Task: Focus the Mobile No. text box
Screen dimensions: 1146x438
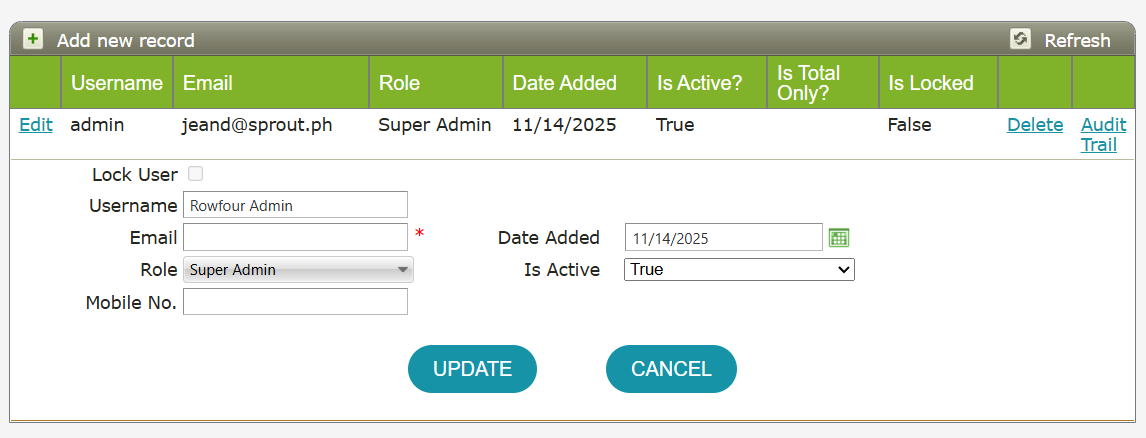Action: coord(296,302)
